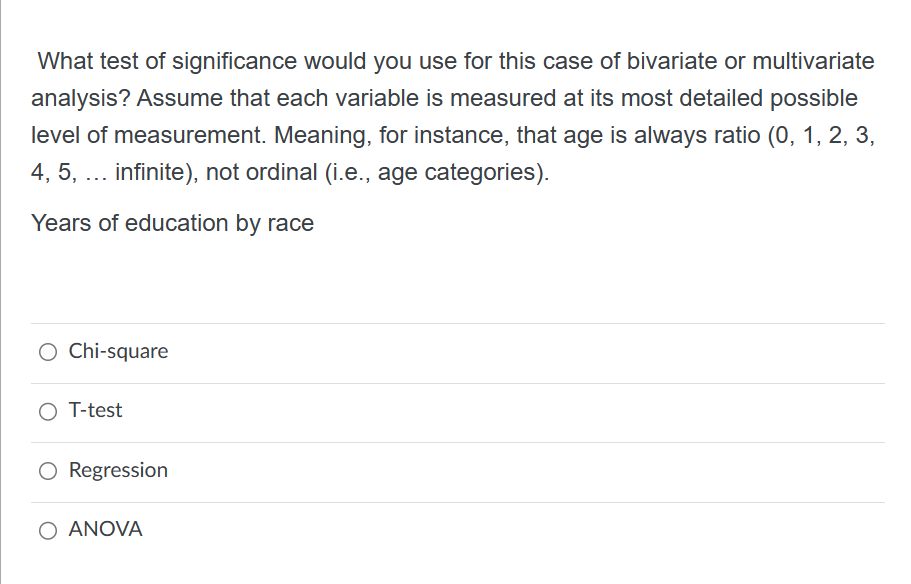The image size is (911, 584).
Task: Pick the ANOVA radio button
Action: tap(48, 530)
